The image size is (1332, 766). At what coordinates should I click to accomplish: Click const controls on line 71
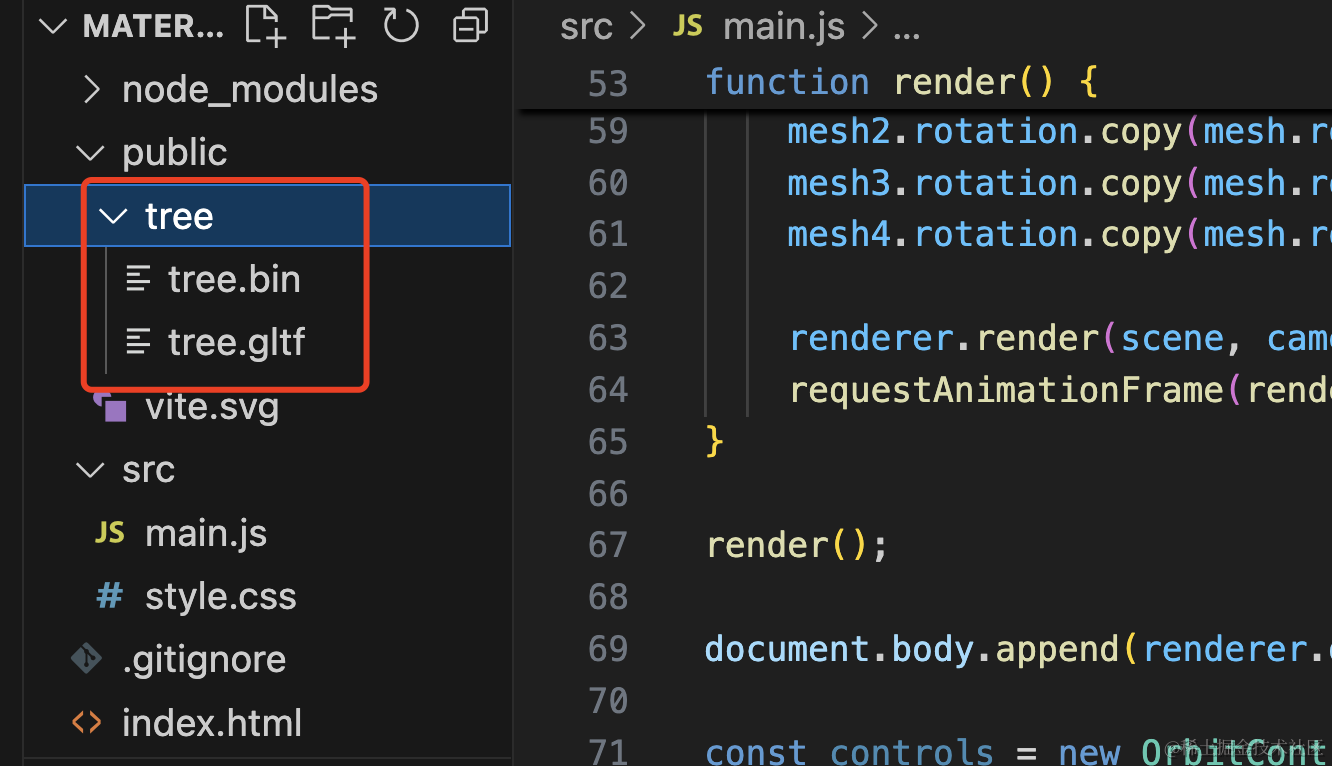pyautogui.click(x=850, y=752)
